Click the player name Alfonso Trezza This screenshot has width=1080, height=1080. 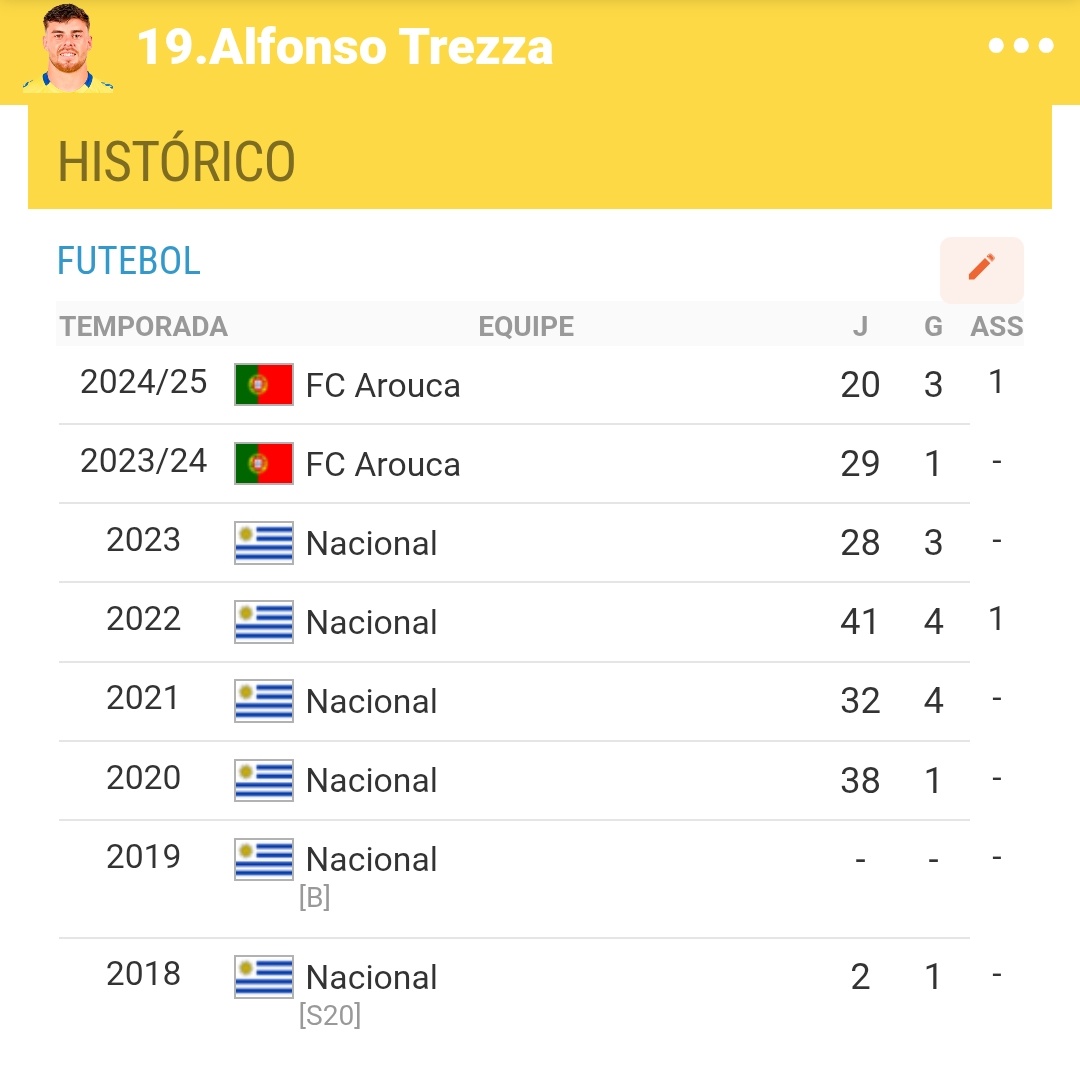pyautogui.click(x=345, y=47)
